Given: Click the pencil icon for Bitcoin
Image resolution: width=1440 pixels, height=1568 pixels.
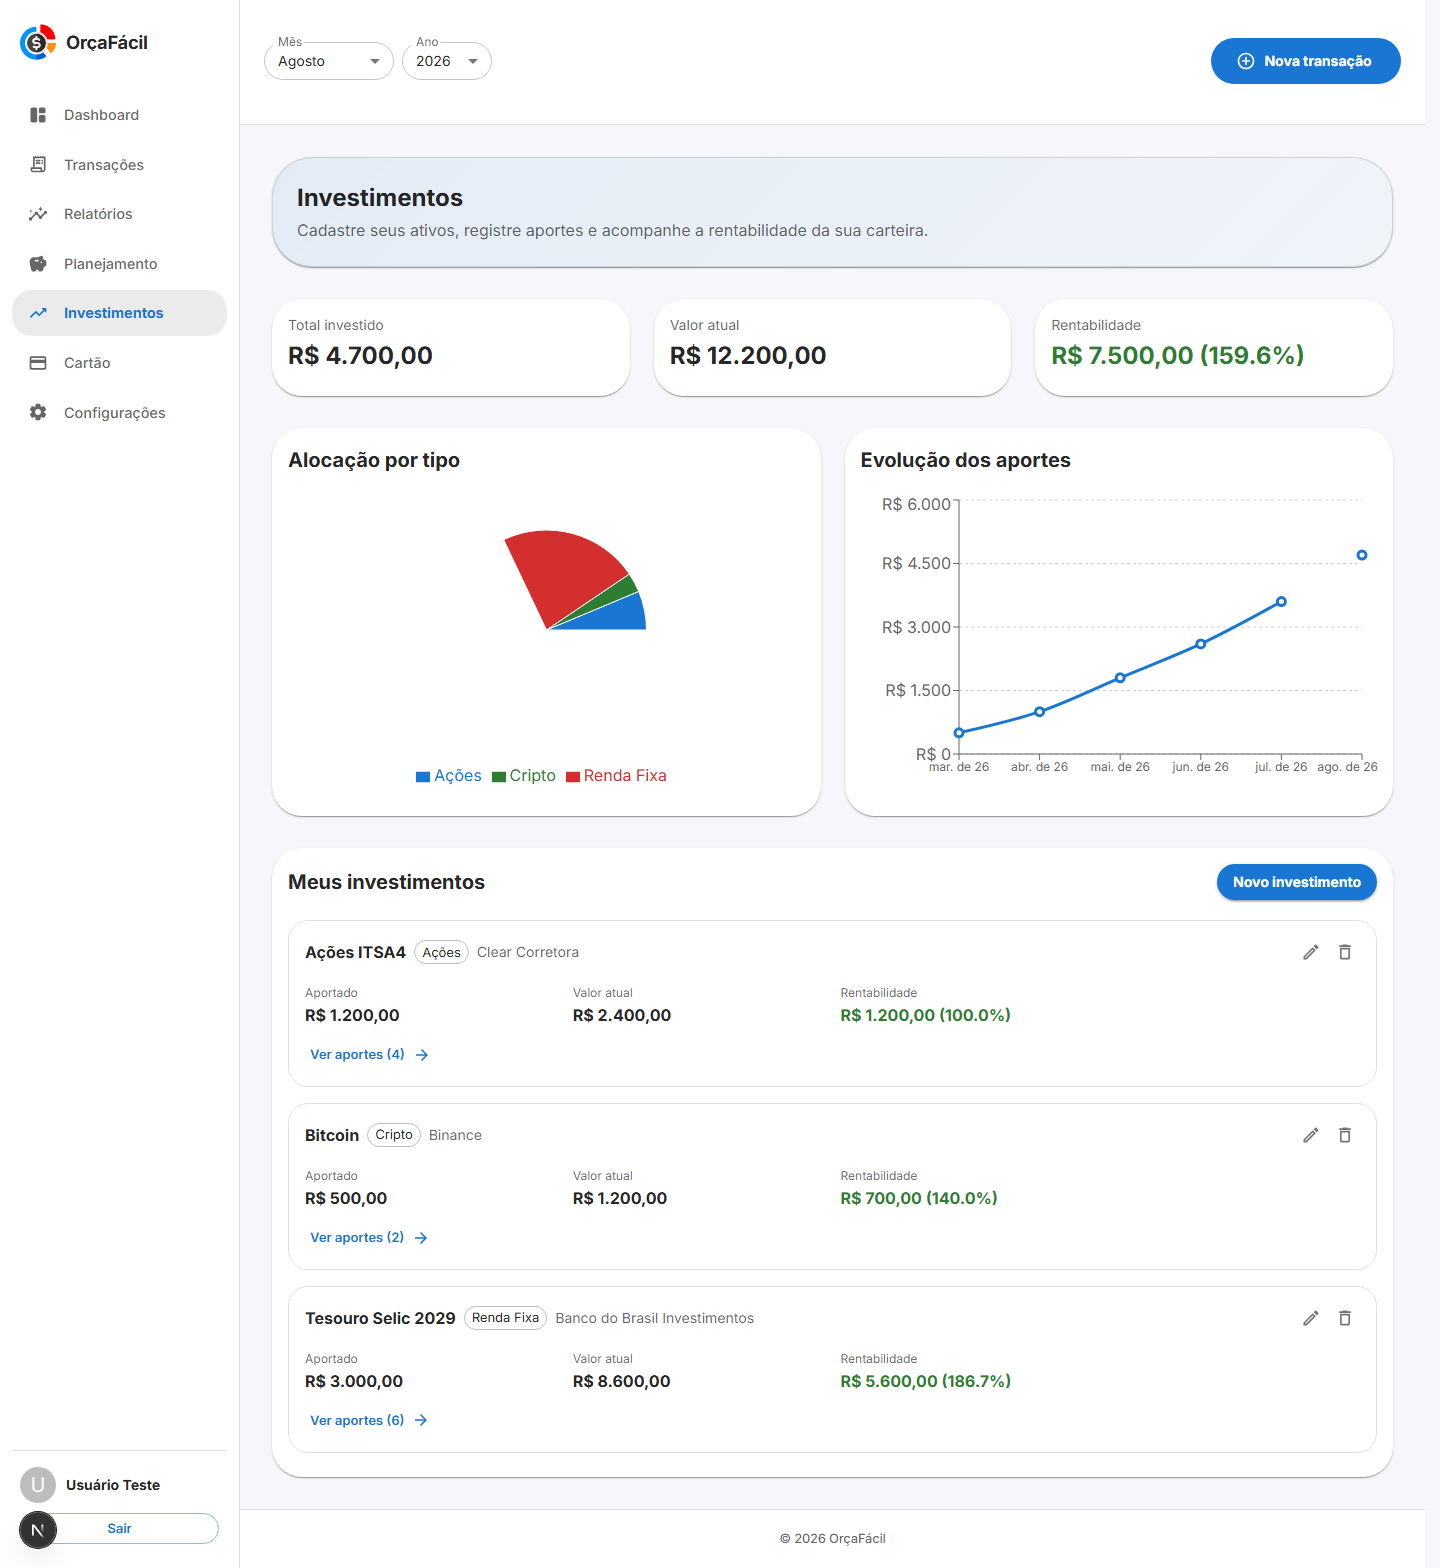Looking at the screenshot, I should coord(1310,1135).
